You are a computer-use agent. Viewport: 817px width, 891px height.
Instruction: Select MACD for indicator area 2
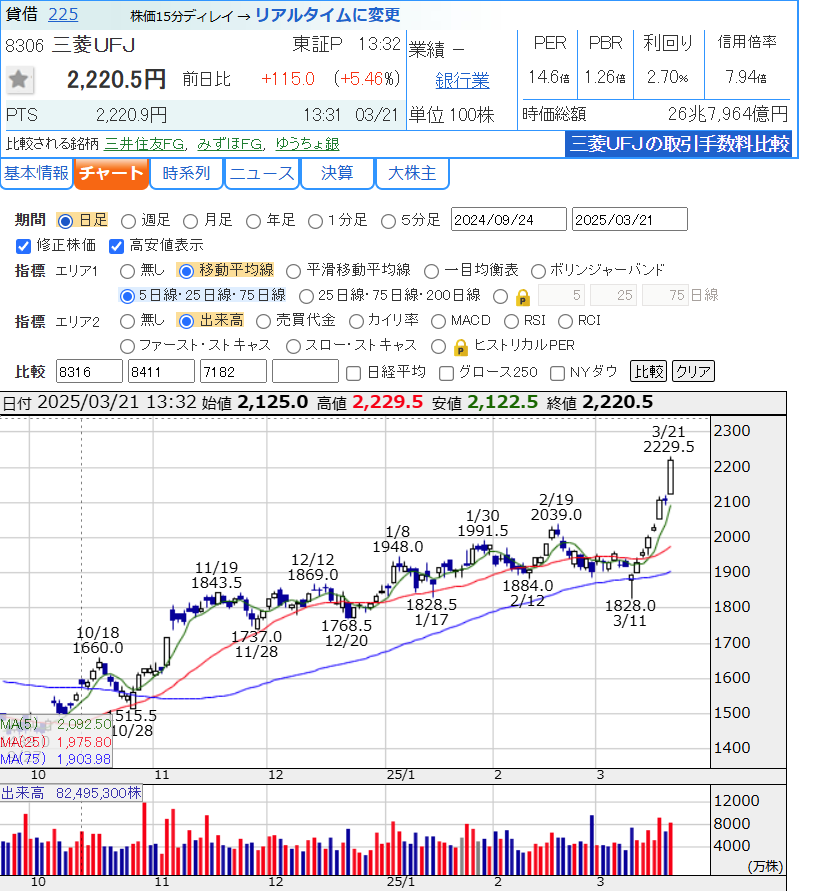438,321
